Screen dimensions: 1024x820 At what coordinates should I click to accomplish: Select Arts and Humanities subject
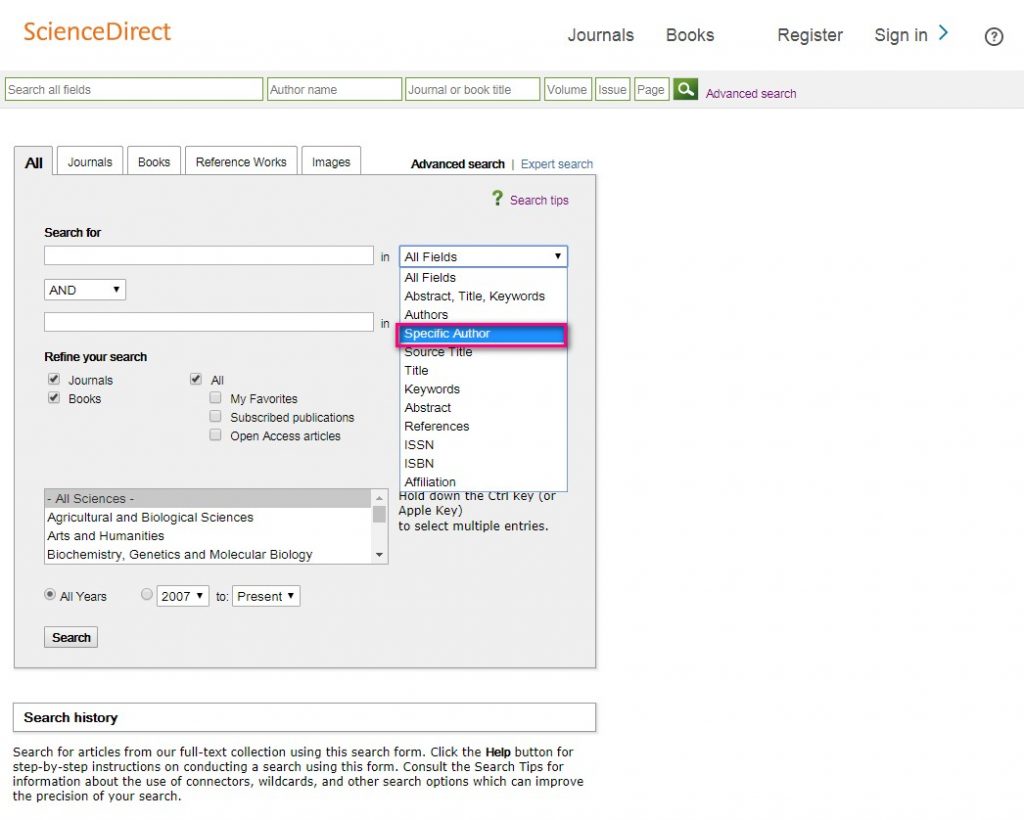click(x=208, y=536)
